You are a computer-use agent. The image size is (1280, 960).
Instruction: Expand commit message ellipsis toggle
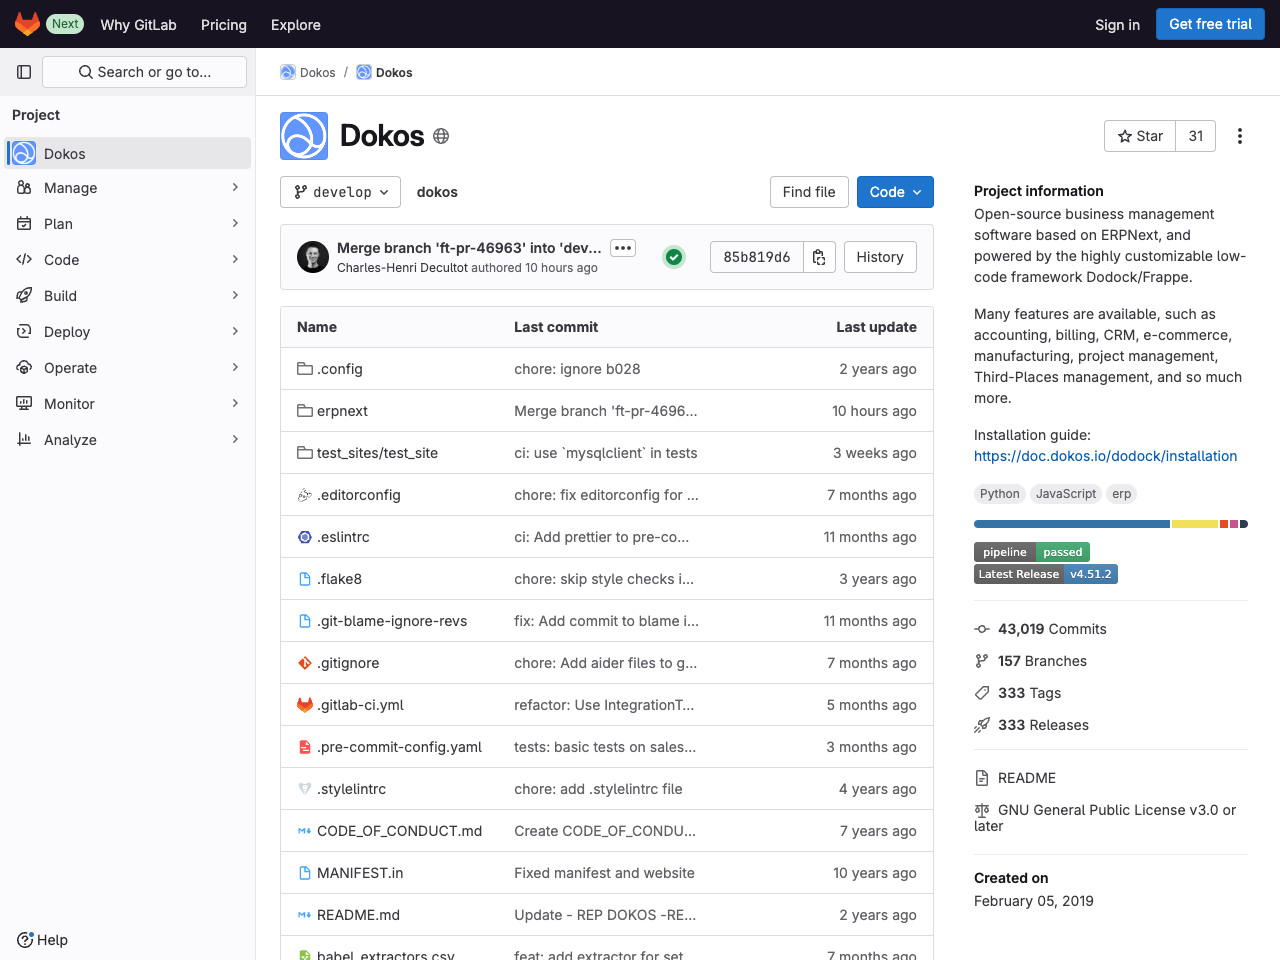point(623,248)
